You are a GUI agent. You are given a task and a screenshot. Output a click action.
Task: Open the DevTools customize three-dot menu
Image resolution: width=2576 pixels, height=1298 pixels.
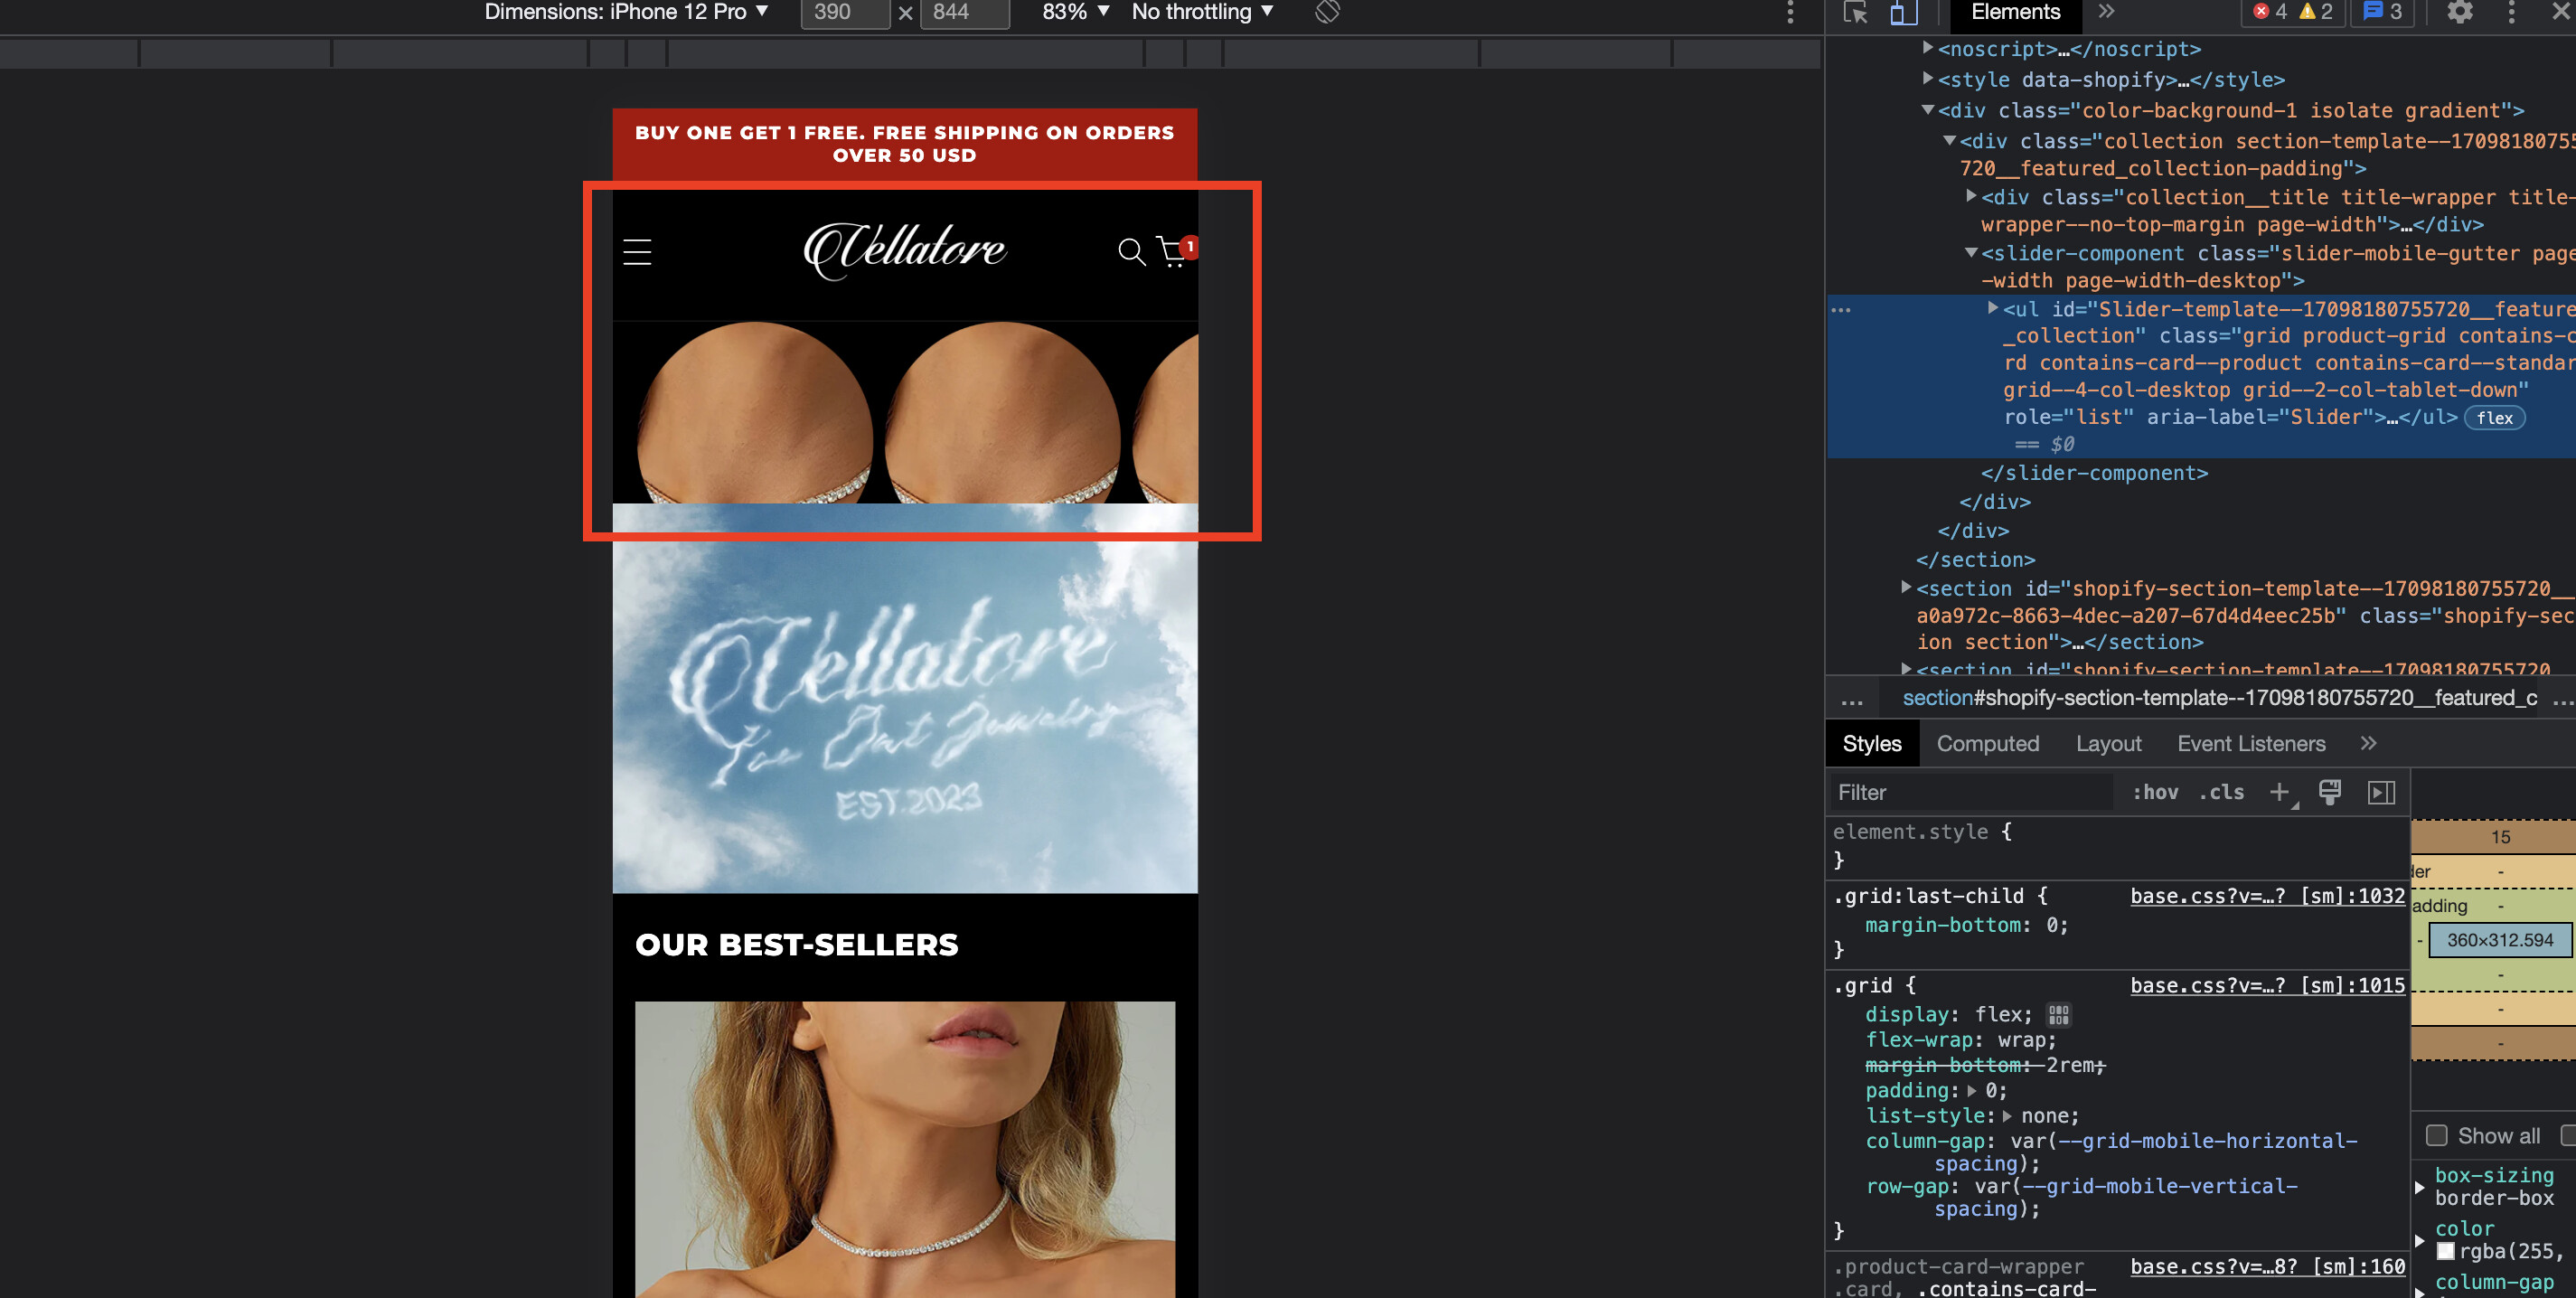2511,12
